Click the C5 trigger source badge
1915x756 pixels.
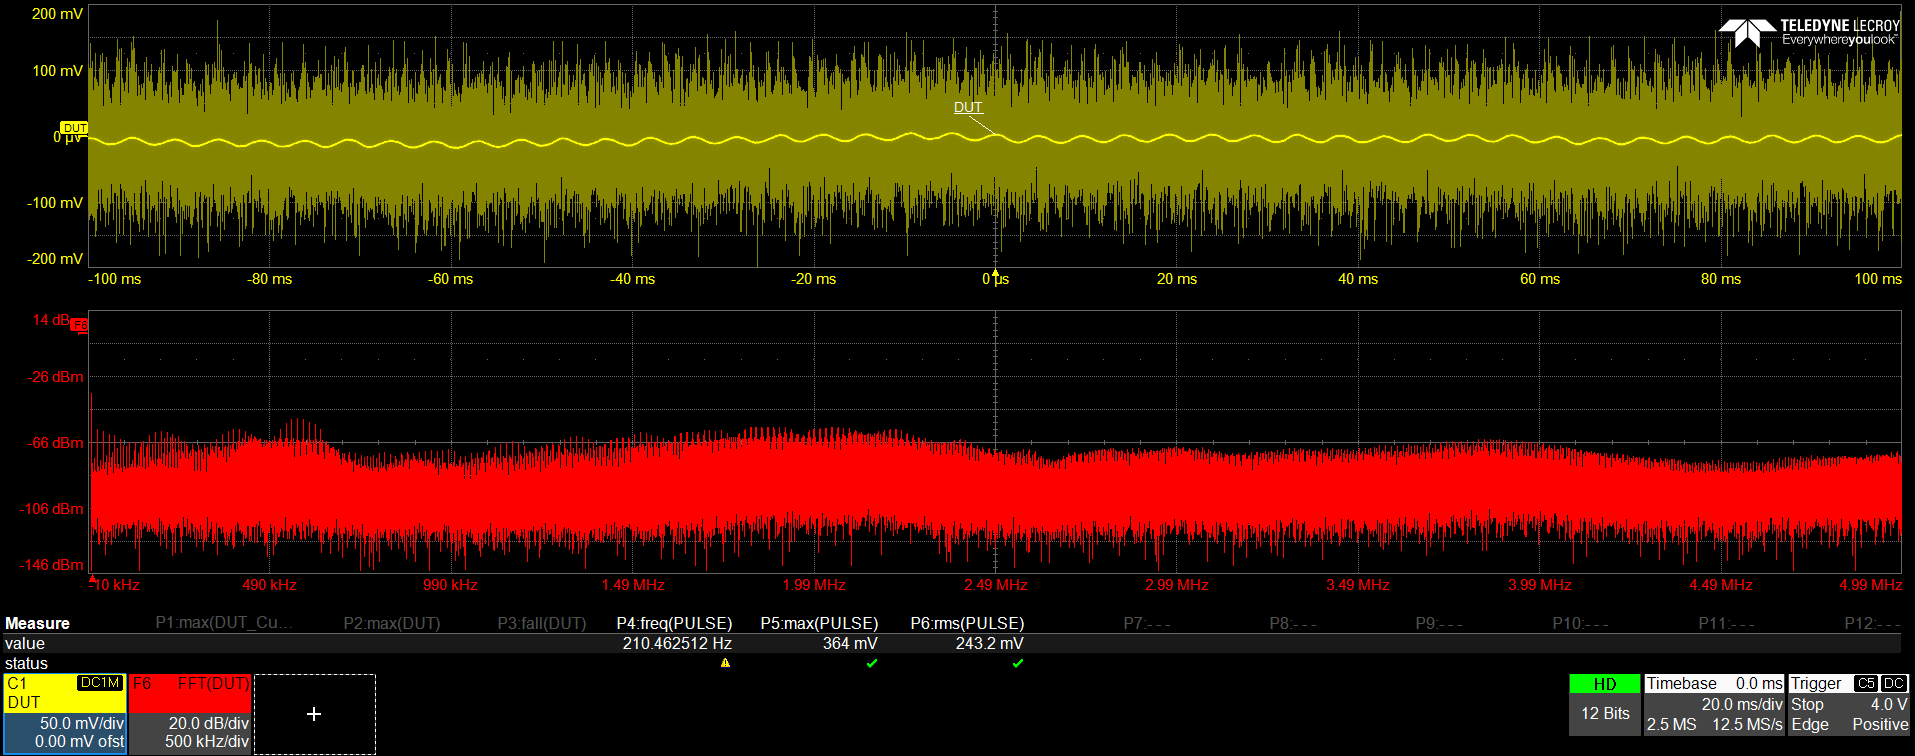[x=1866, y=683]
